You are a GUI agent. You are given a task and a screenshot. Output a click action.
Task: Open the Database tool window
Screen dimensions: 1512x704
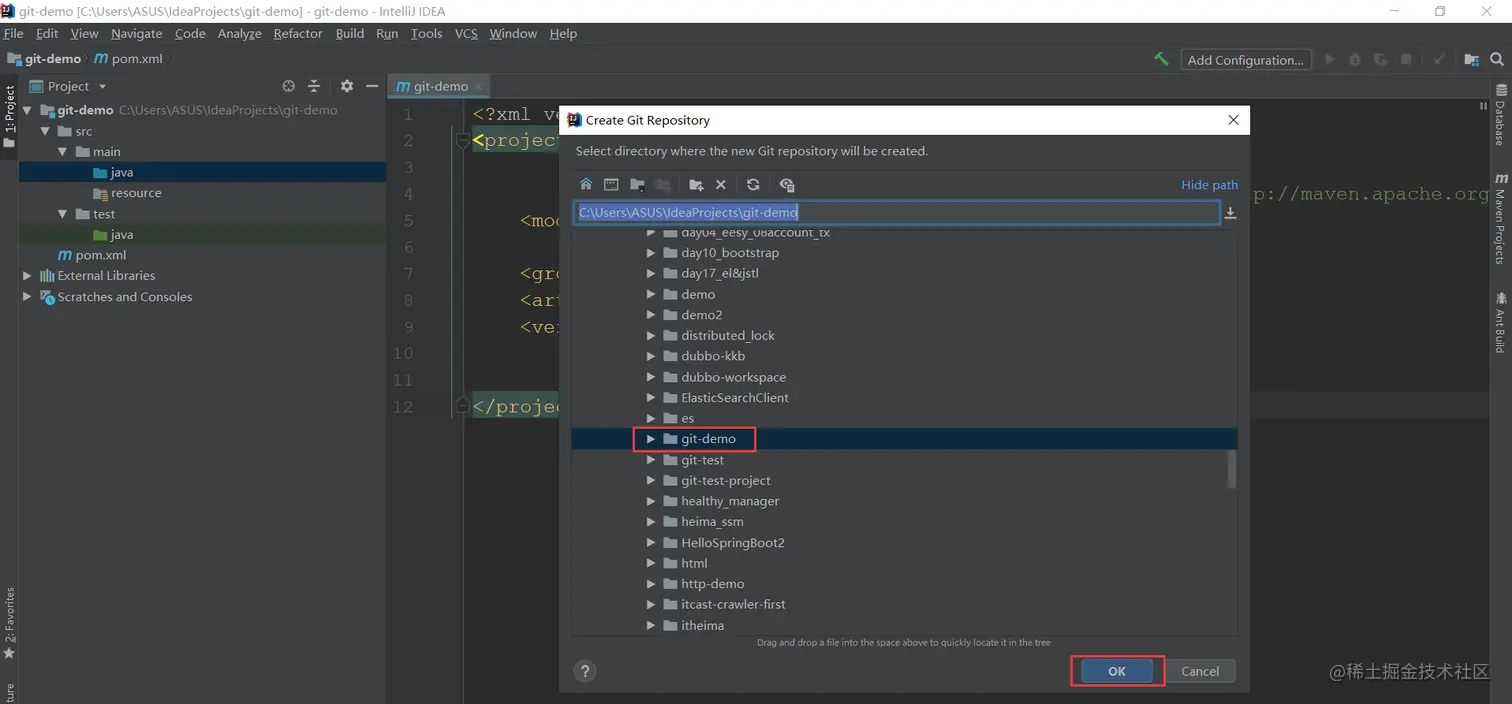pyautogui.click(x=1500, y=115)
